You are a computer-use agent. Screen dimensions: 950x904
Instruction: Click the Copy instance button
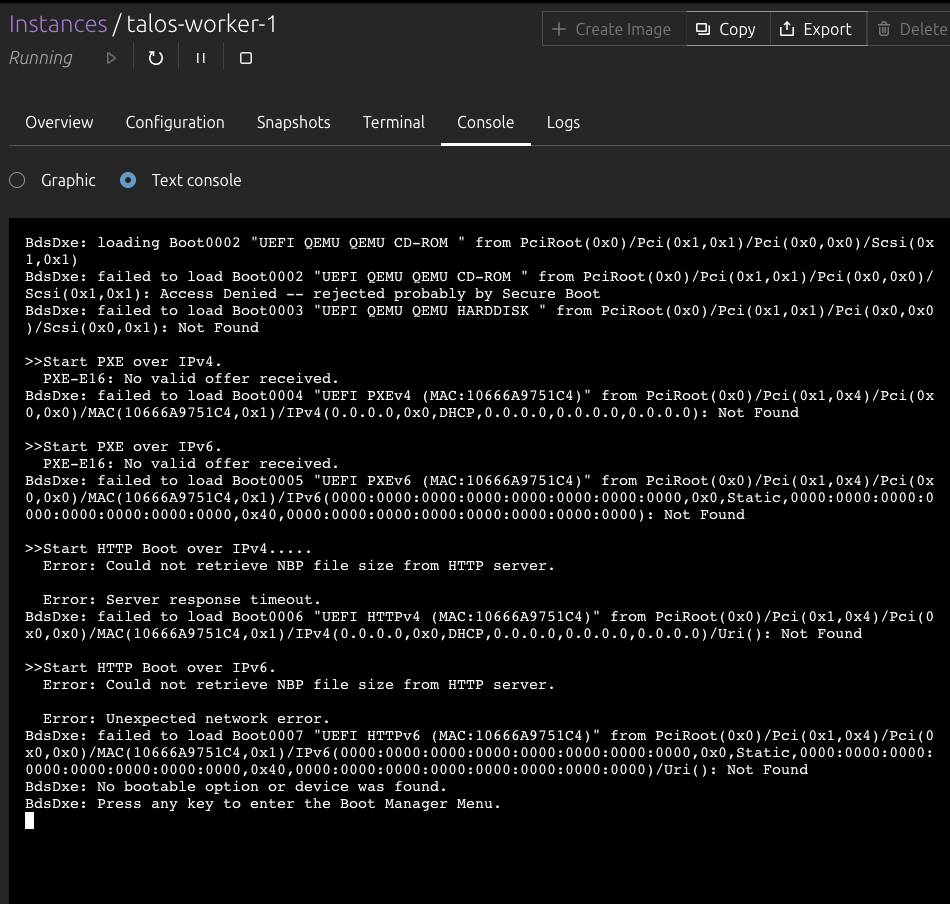point(728,29)
